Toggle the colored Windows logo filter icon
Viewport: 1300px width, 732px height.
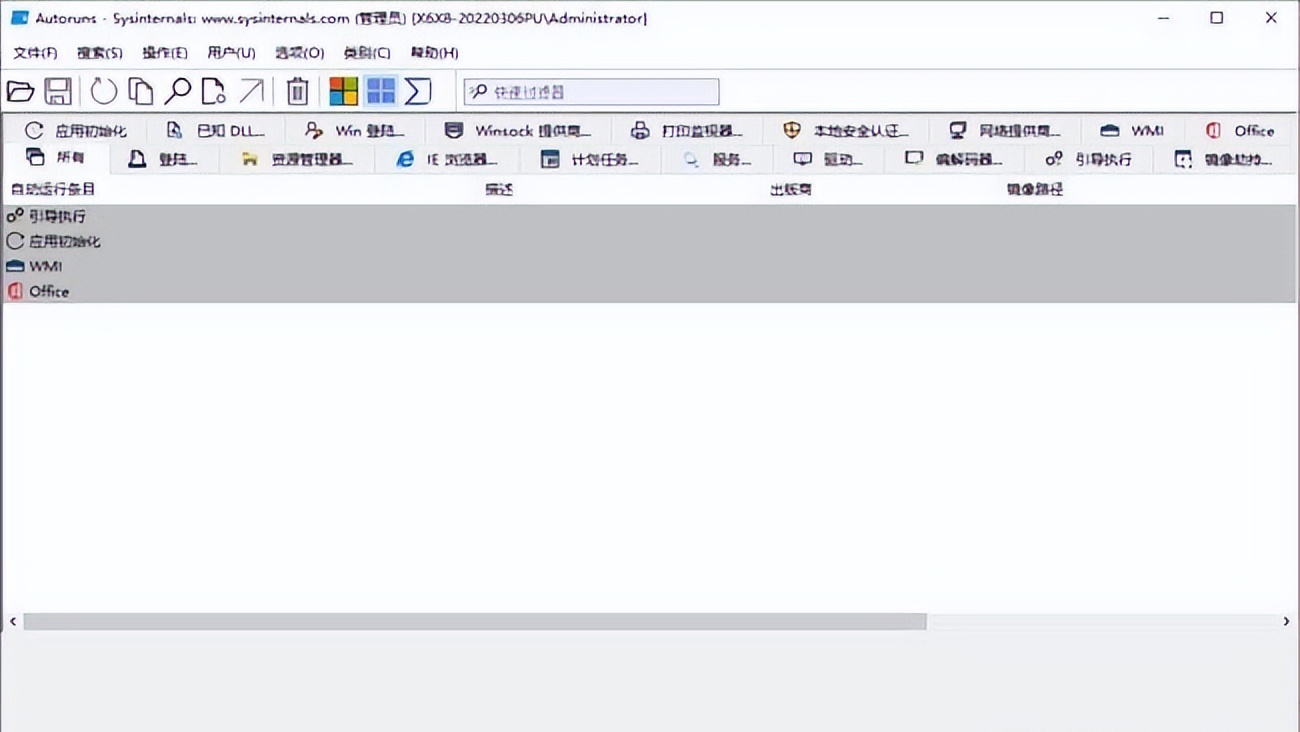point(343,92)
